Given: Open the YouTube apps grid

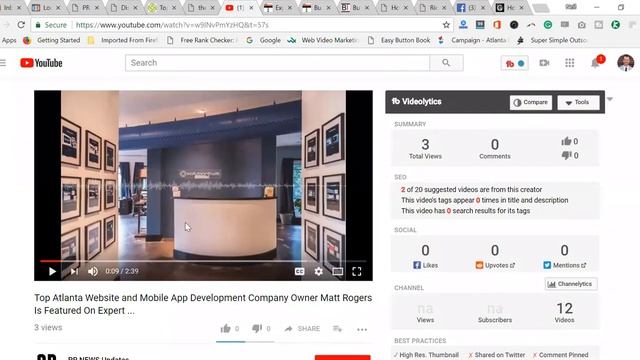Looking at the screenshot, I should [569, 63].
